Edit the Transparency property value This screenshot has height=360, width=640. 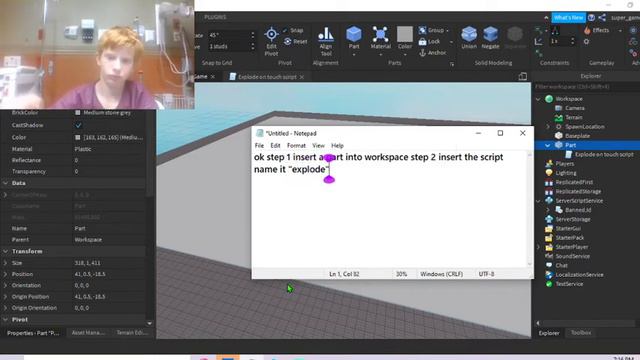pyautogui.click(x=109, y=172)
